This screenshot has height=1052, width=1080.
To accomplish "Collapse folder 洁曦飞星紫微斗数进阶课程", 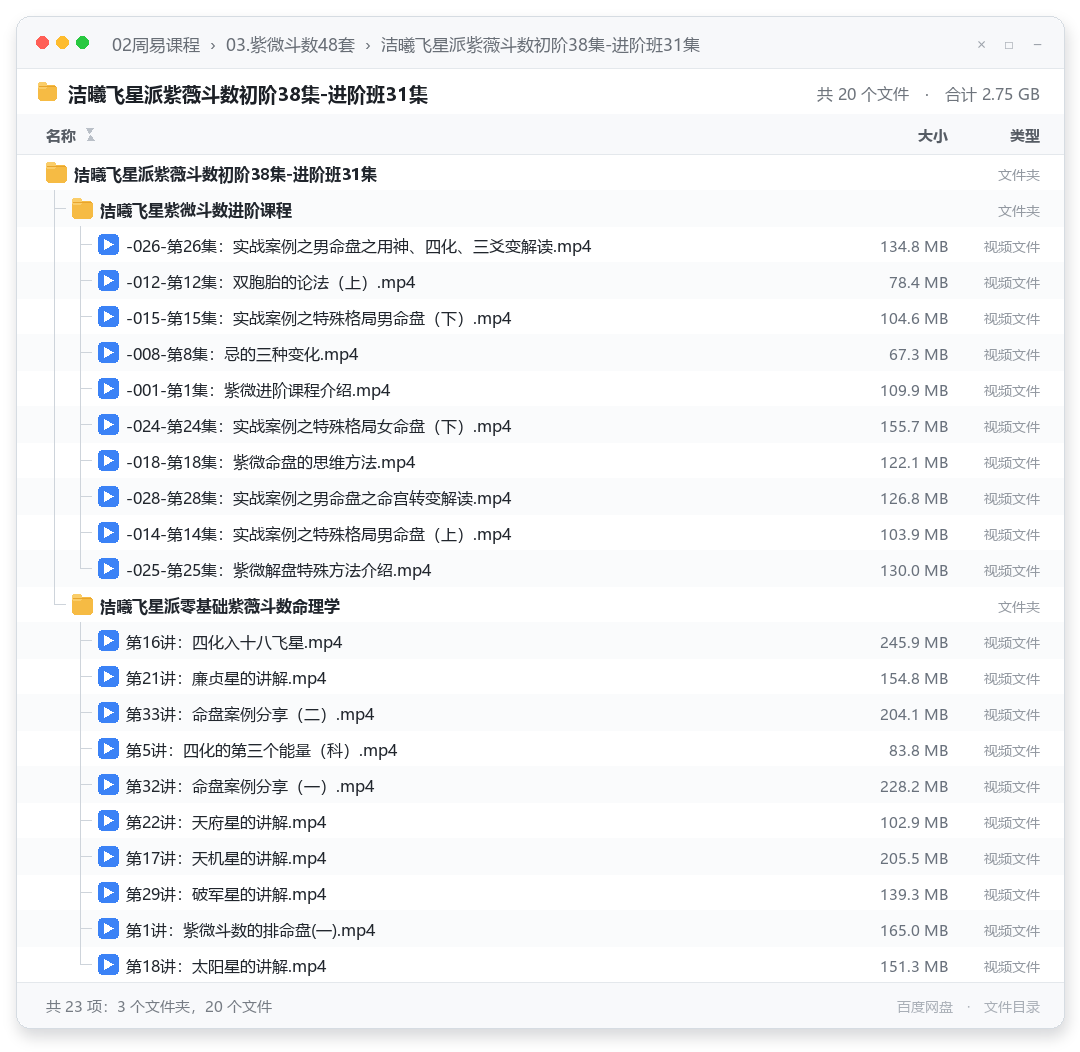I will point(196,210).
